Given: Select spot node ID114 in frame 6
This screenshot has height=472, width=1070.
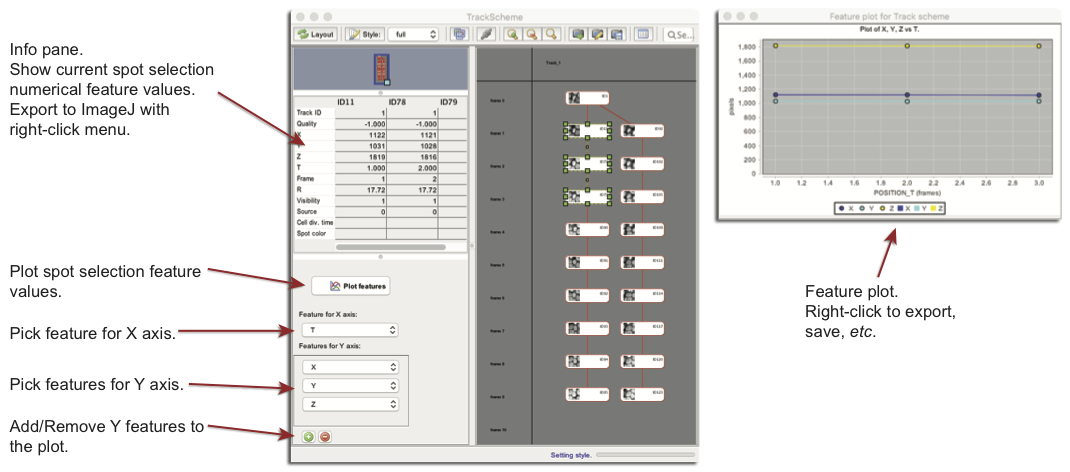Looking at the screenshot, I should point(642,295).
